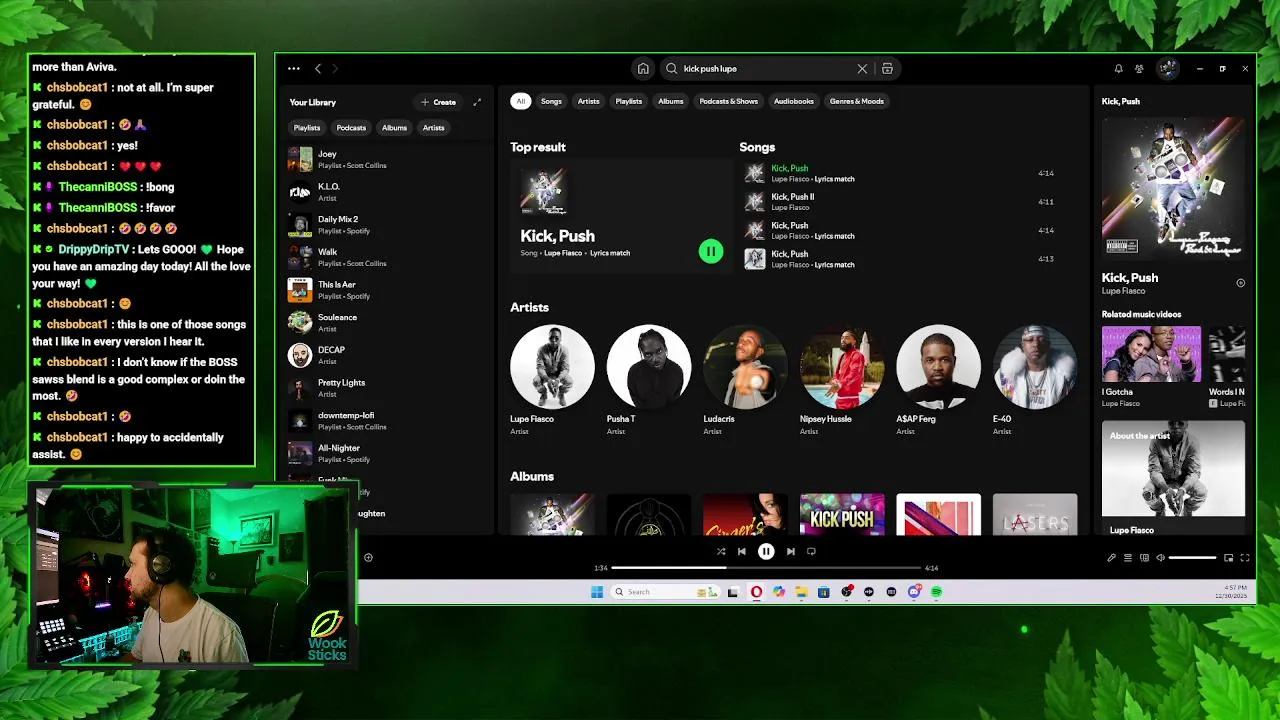Open the Joey playlist

(x=385, y=159)
